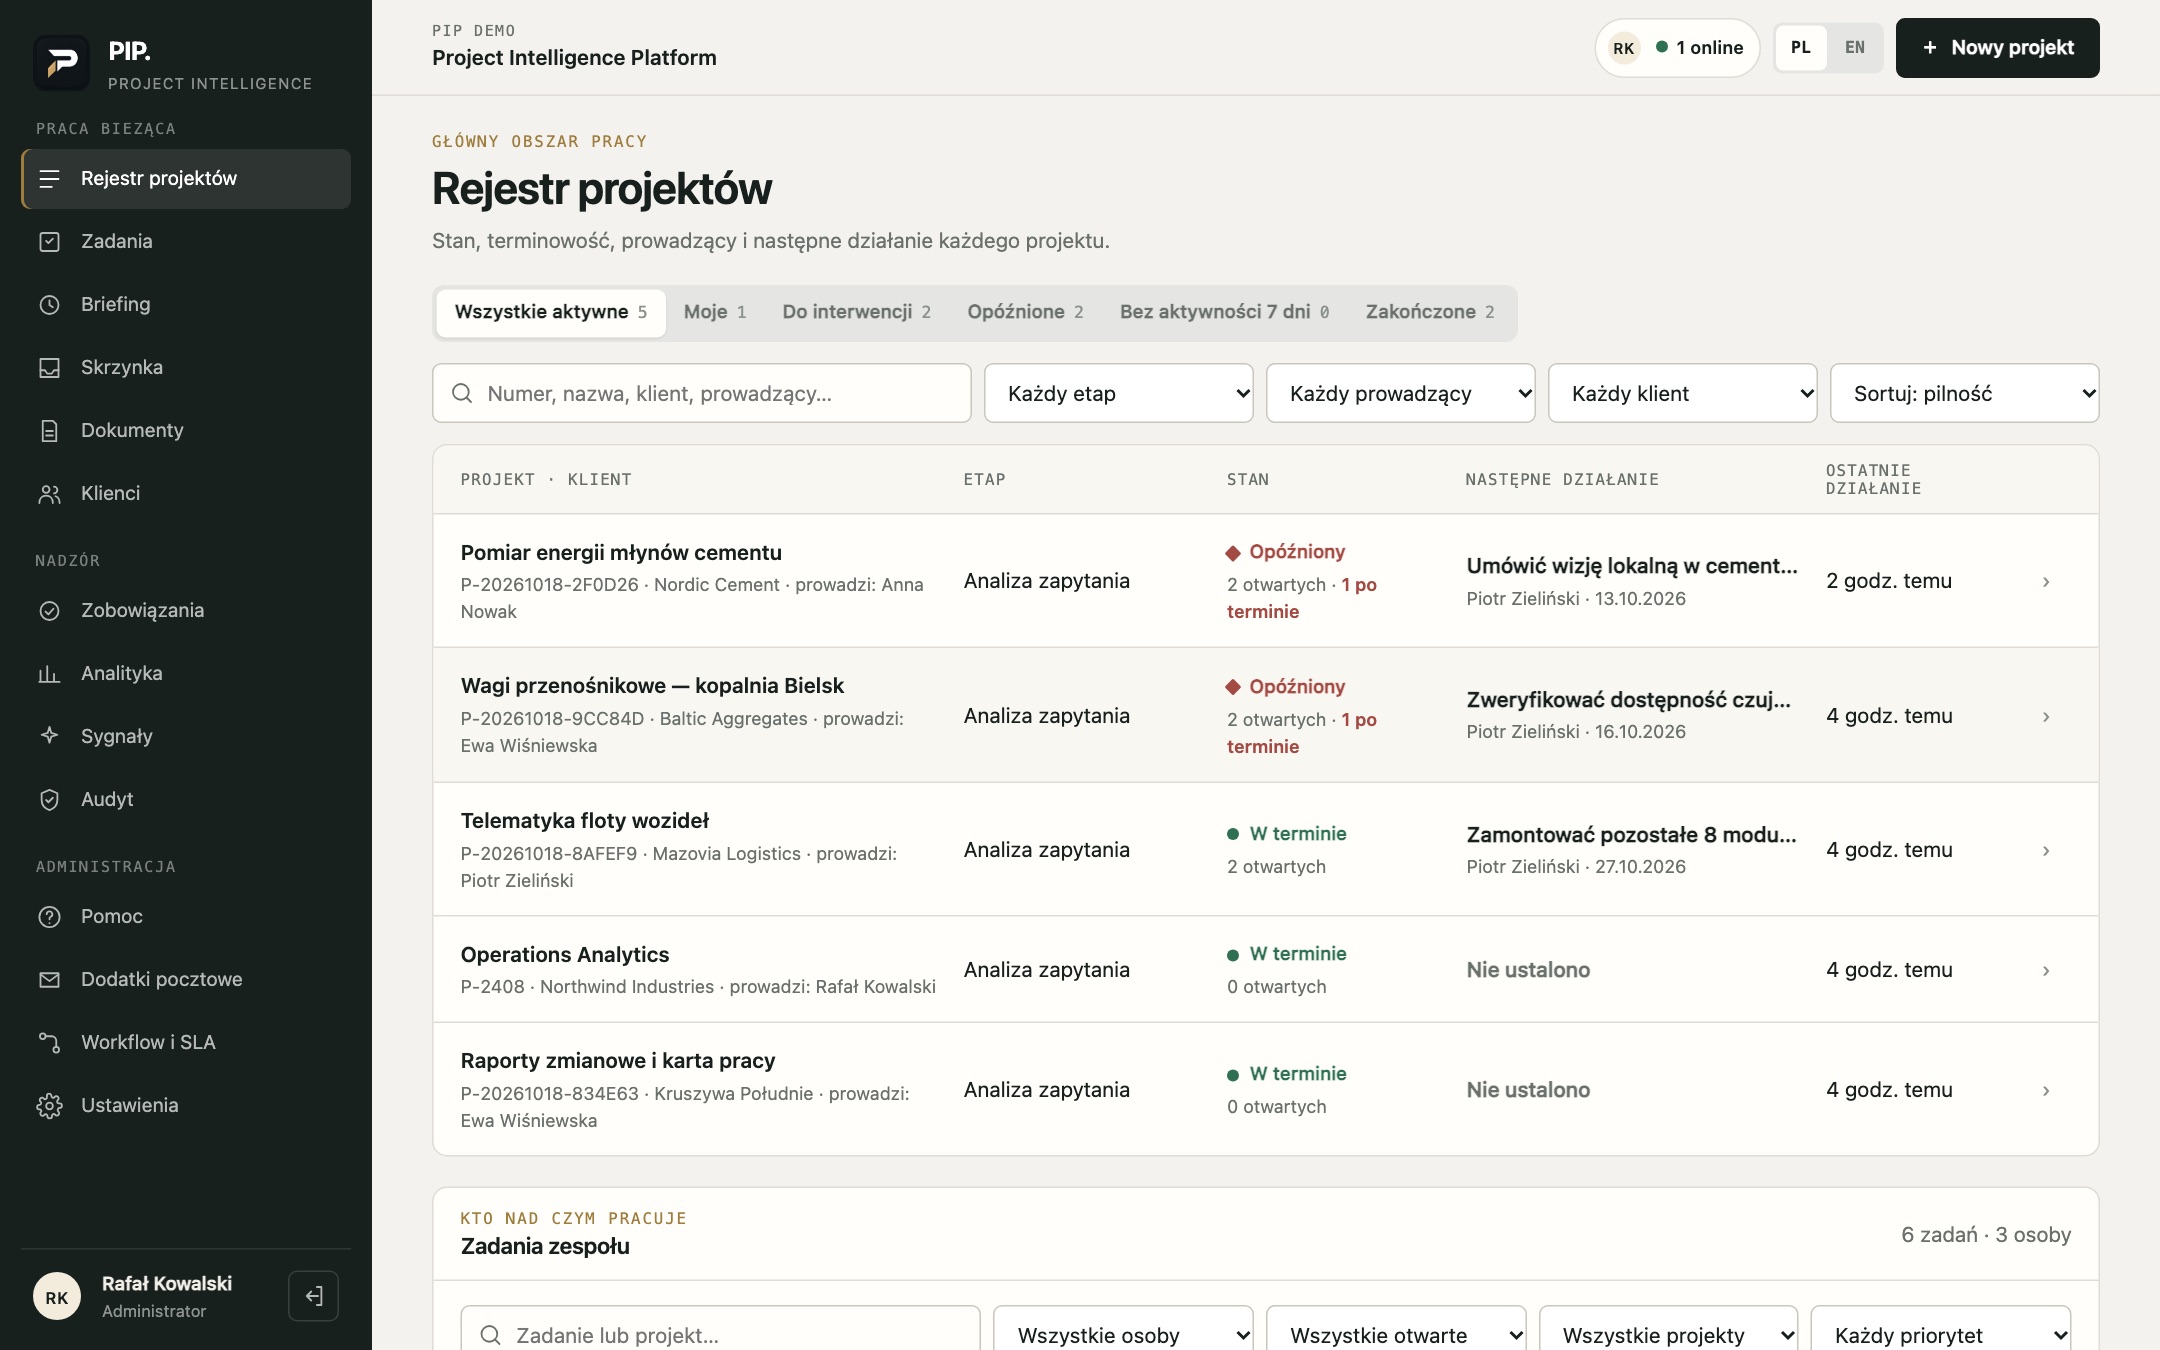
Task: Select the Bez aktywności 7 dni tab
Action: 1225,312
